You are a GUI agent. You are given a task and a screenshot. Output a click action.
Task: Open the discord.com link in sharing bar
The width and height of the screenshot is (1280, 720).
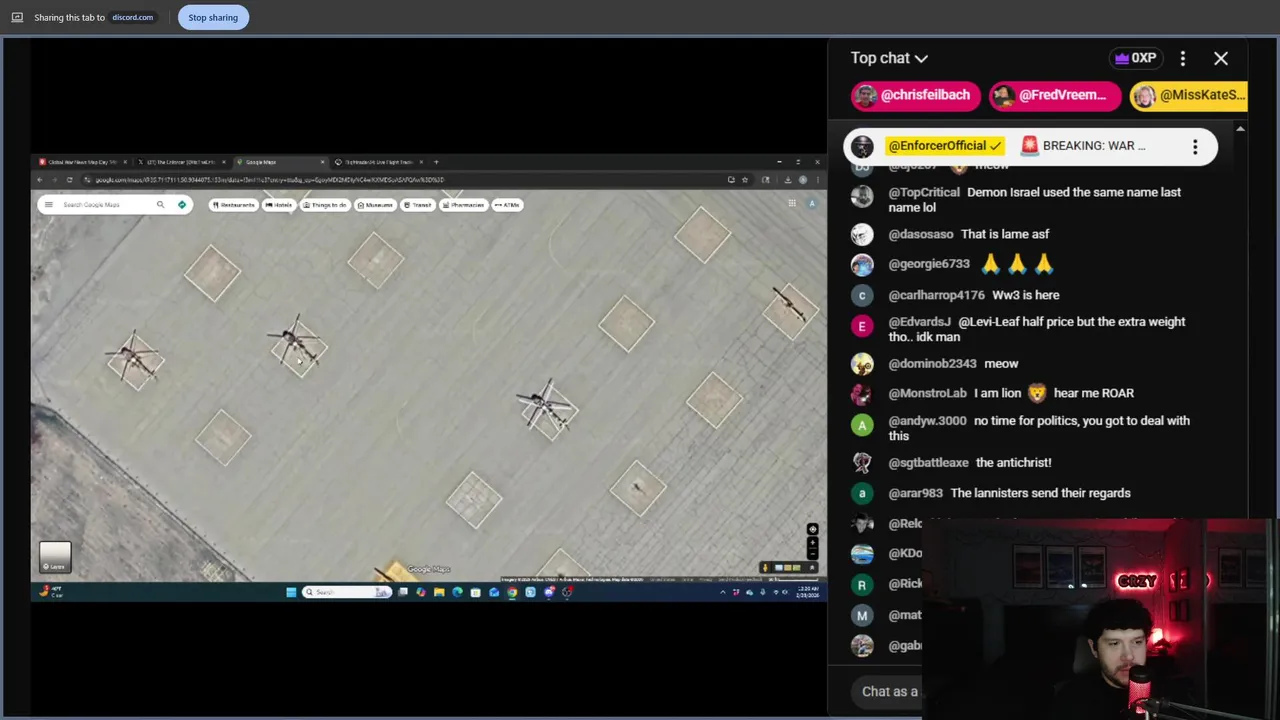pyautogui.click(x=132, y=17)
